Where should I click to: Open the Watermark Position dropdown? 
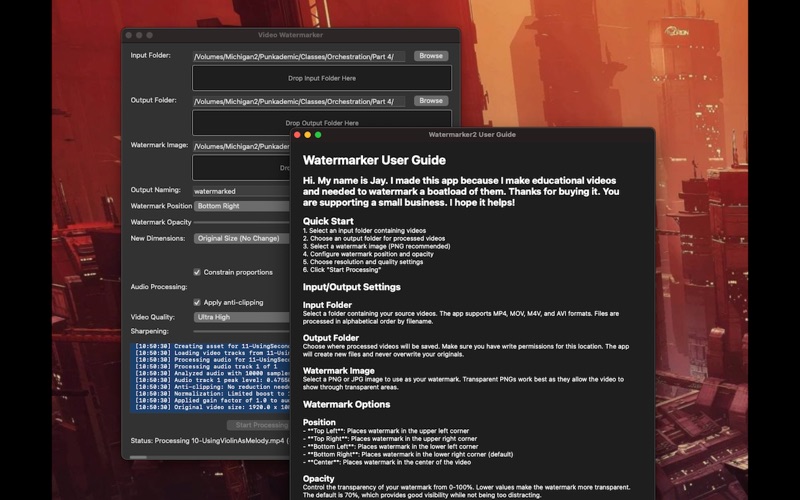point(242,206)
